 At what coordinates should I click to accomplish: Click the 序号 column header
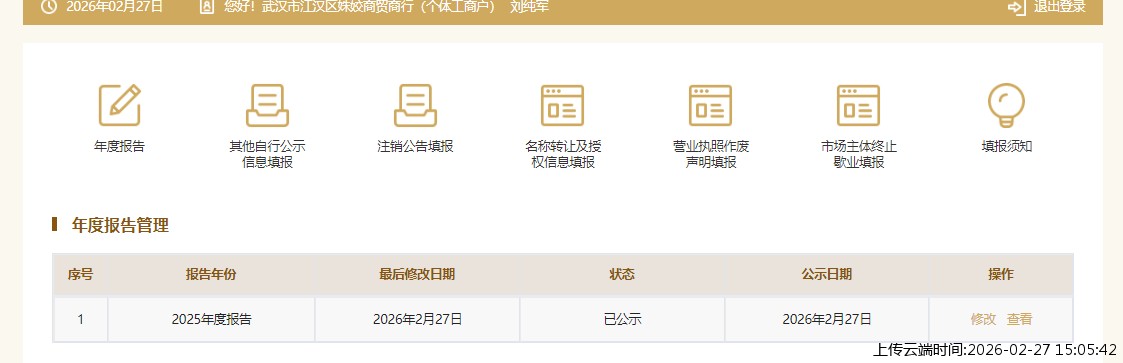coord(80,274)
